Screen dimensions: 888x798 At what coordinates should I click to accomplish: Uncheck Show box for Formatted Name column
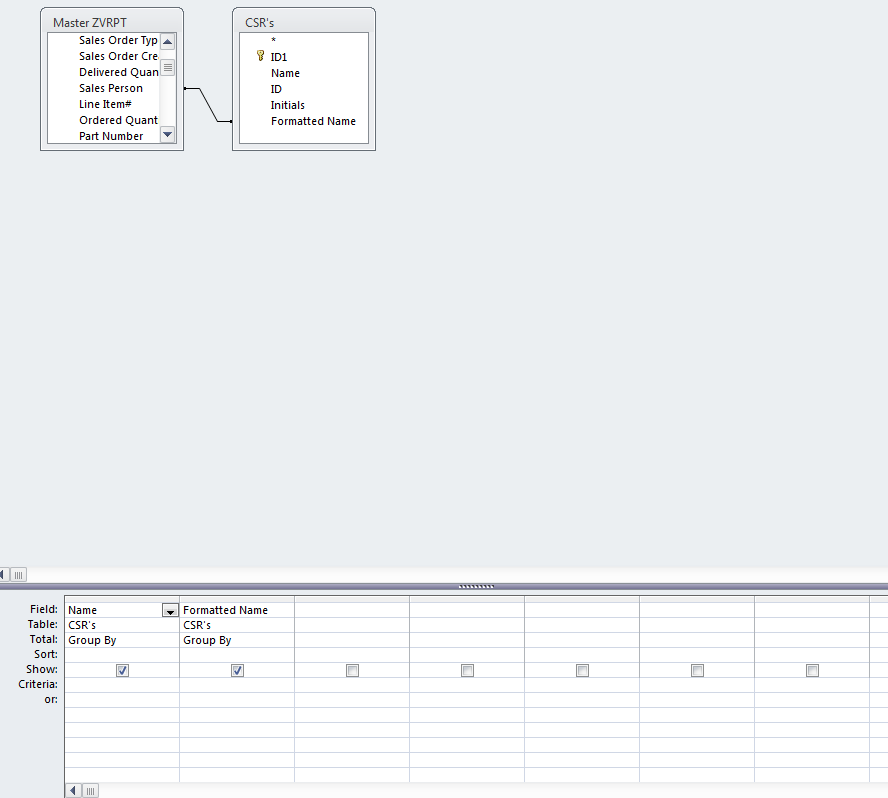click(237, 671)
